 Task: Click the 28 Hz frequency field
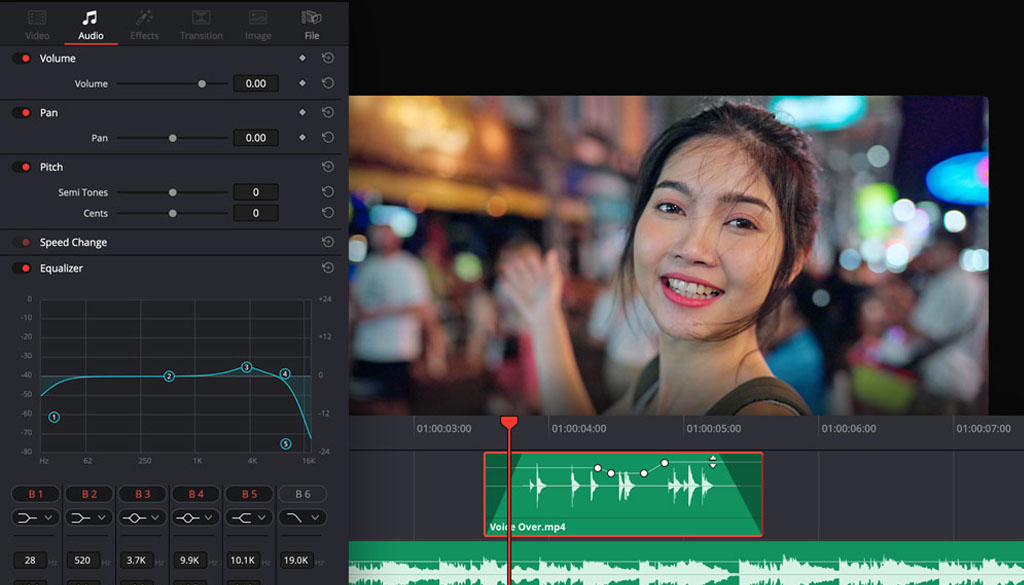pyautogui.click(x=30, y=560)
